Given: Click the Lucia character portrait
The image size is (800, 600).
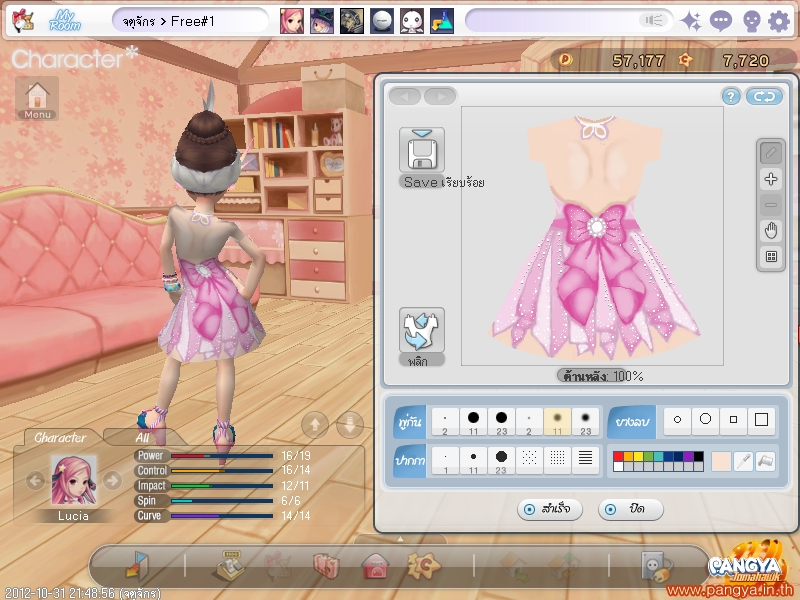Looking at the screenshot, I should [x=73, y=481].
